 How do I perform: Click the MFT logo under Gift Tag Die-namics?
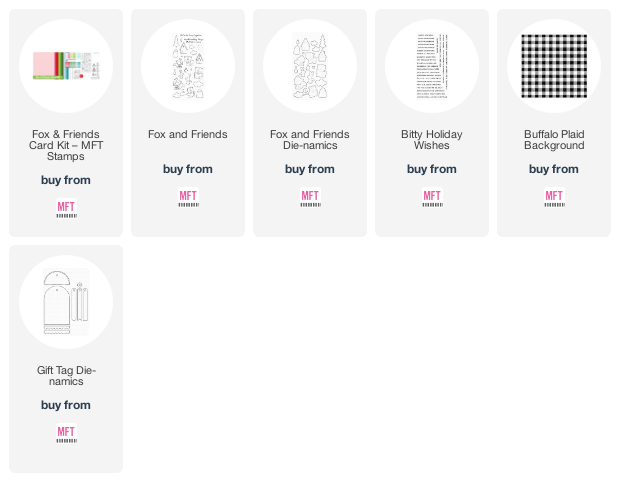[66, 433]
